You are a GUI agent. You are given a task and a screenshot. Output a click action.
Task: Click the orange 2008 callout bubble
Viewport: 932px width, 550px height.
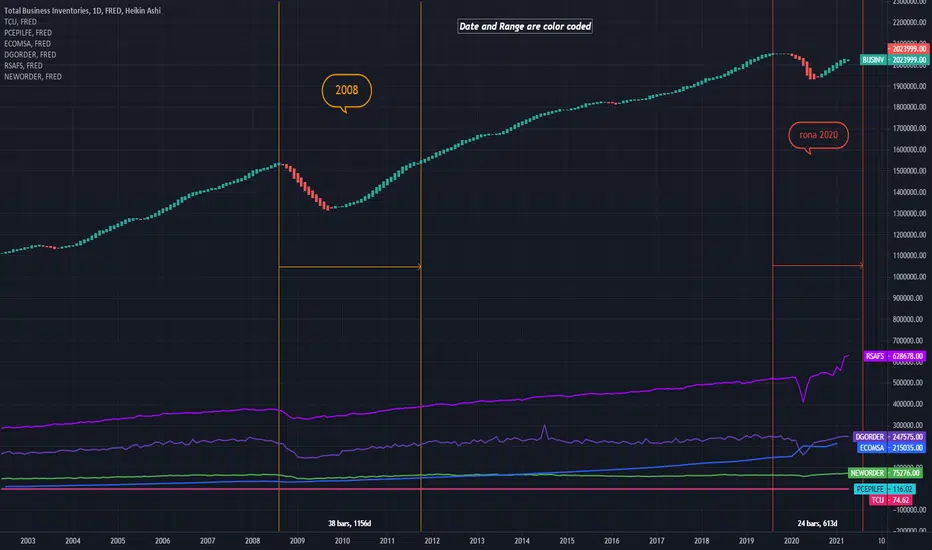click(347, 91)
